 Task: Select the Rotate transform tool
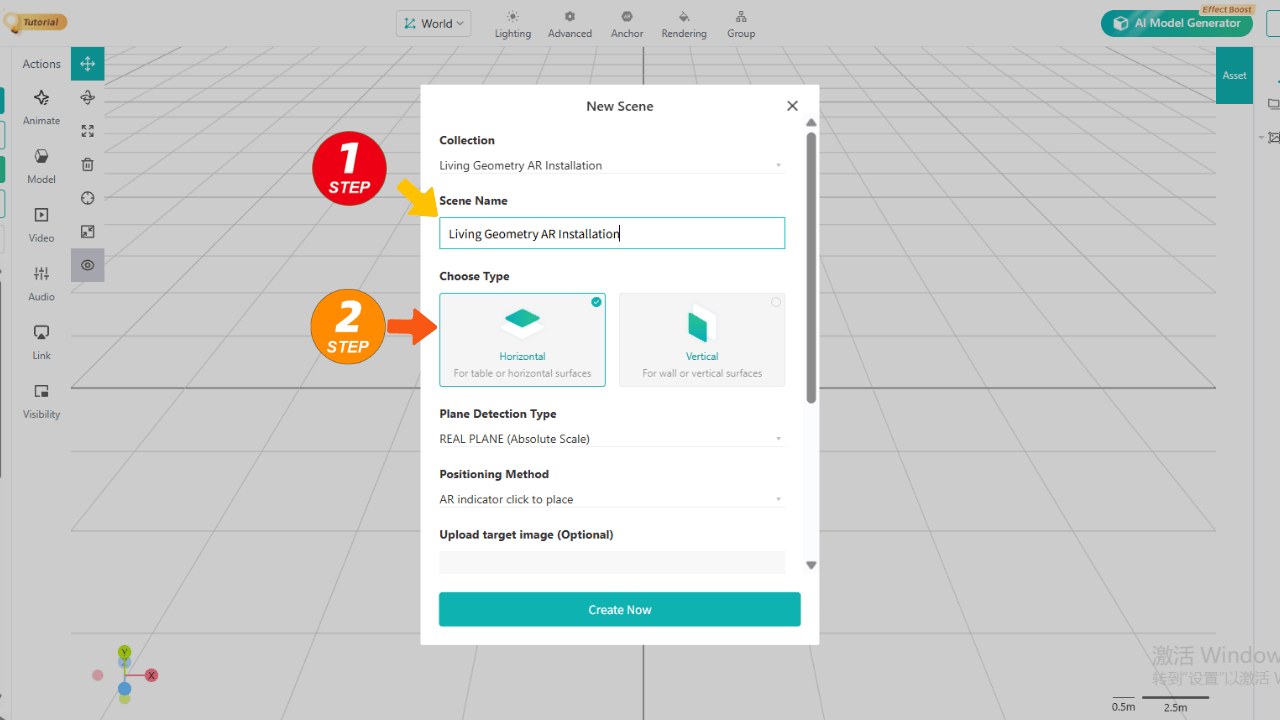[87, 97]
